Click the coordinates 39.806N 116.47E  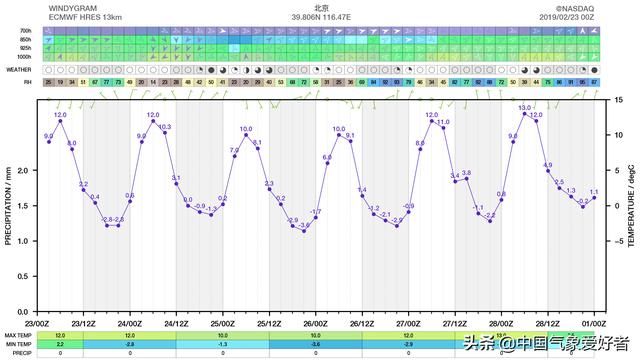tap(321, 17)
